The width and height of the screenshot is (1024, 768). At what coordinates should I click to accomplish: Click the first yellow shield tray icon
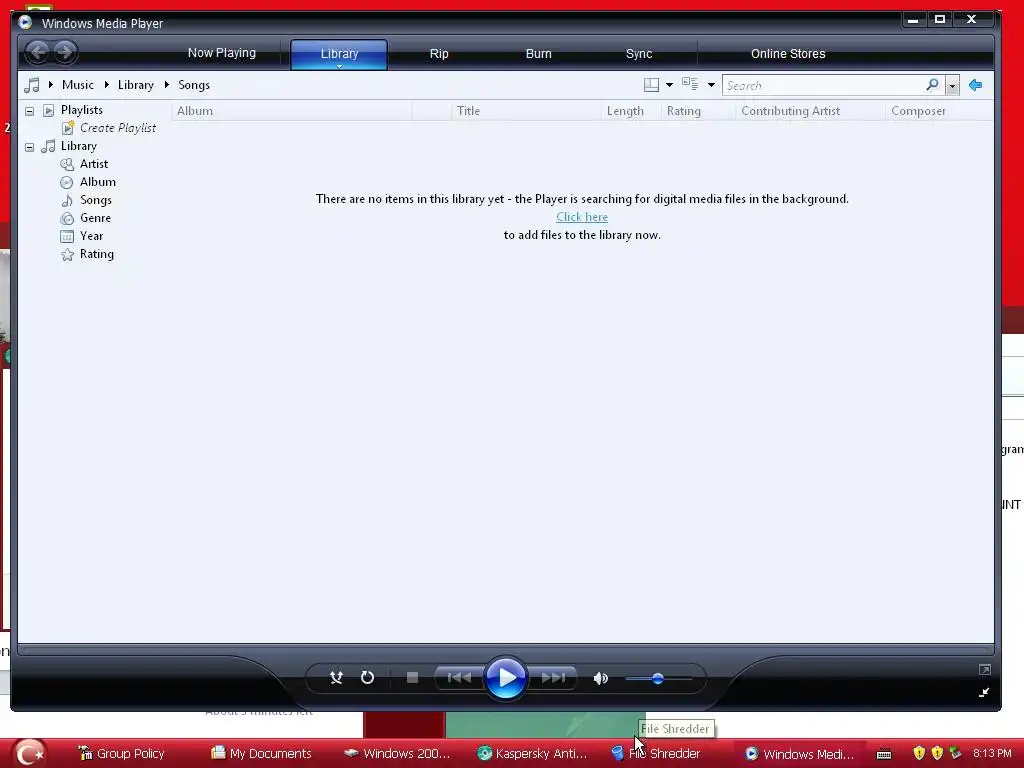(x=919, y=753)
